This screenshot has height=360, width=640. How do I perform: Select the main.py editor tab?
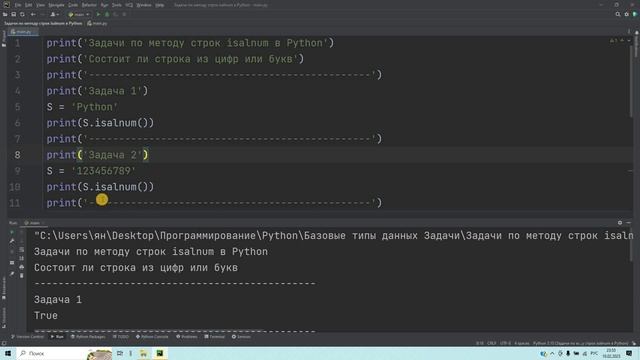(x=23, y=31)
